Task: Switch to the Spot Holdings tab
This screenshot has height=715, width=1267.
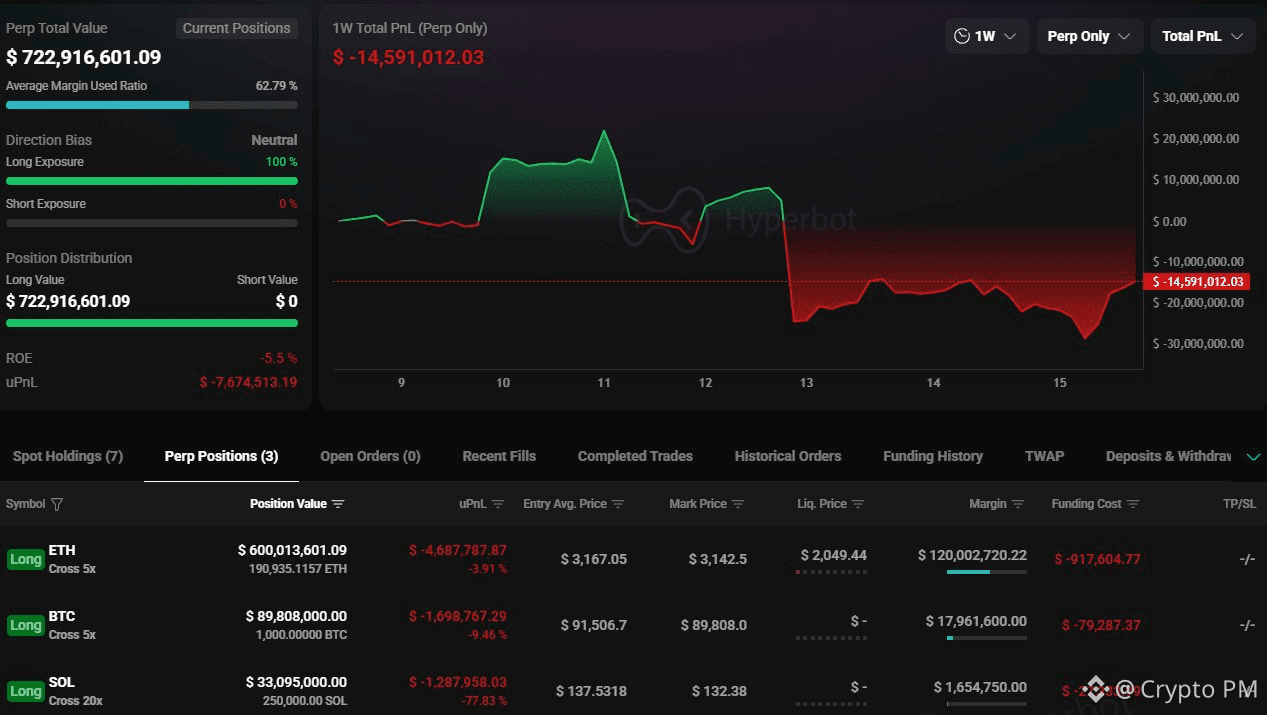Action: point(67,456)
